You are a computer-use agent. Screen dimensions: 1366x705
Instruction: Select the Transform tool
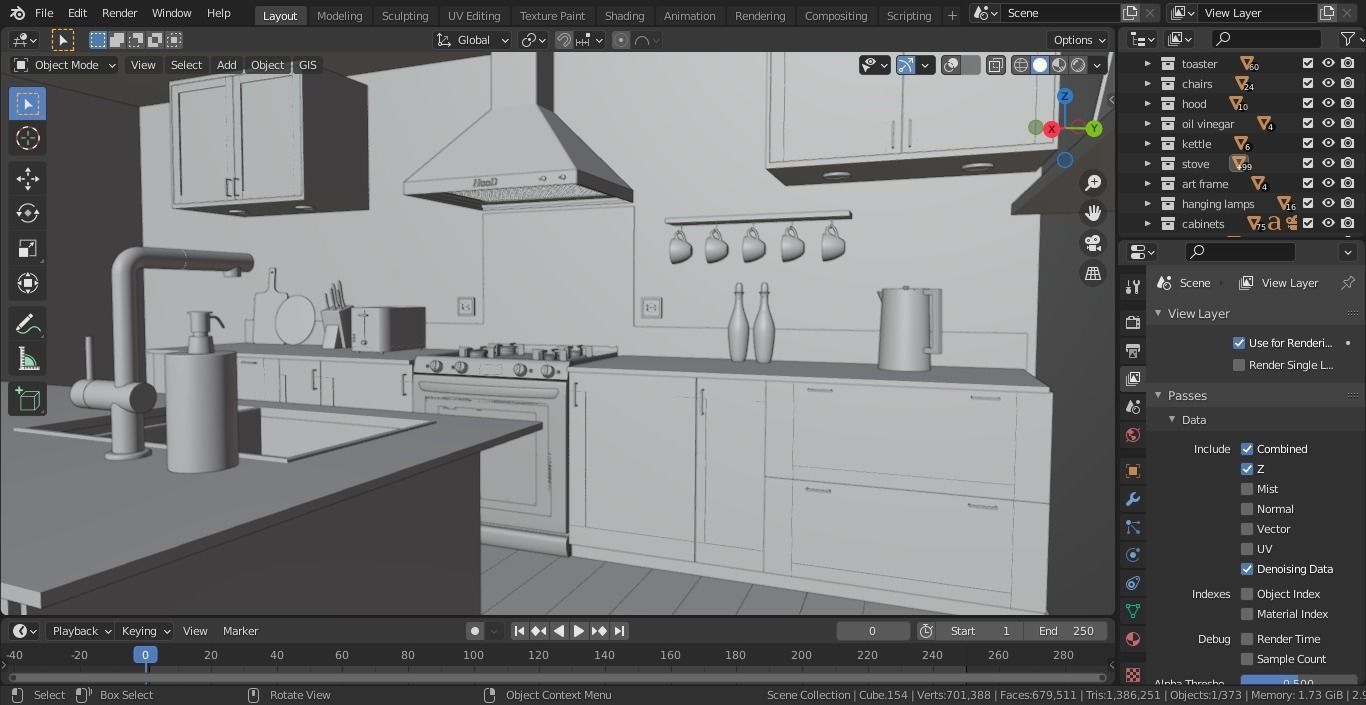coord(28,283)
